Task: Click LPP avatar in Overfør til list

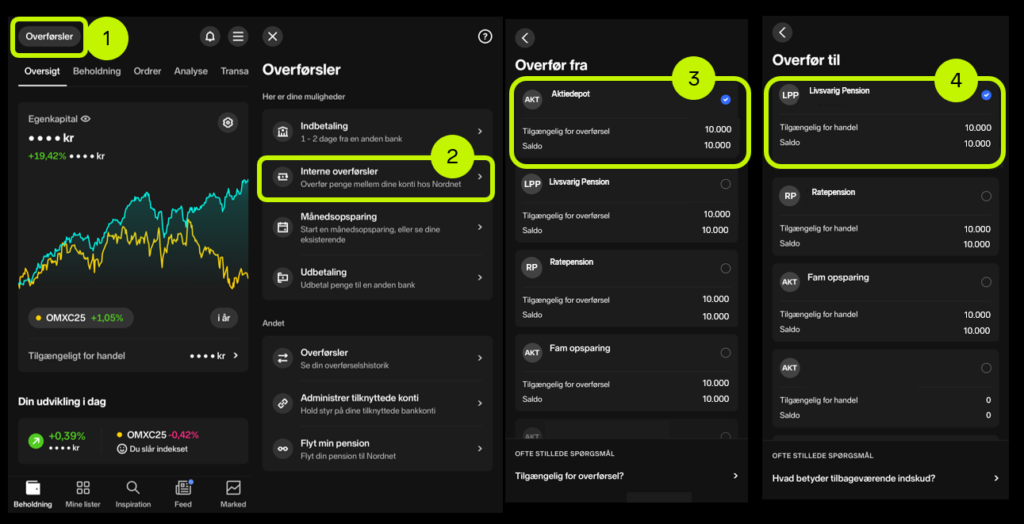Action: [790, 95]
